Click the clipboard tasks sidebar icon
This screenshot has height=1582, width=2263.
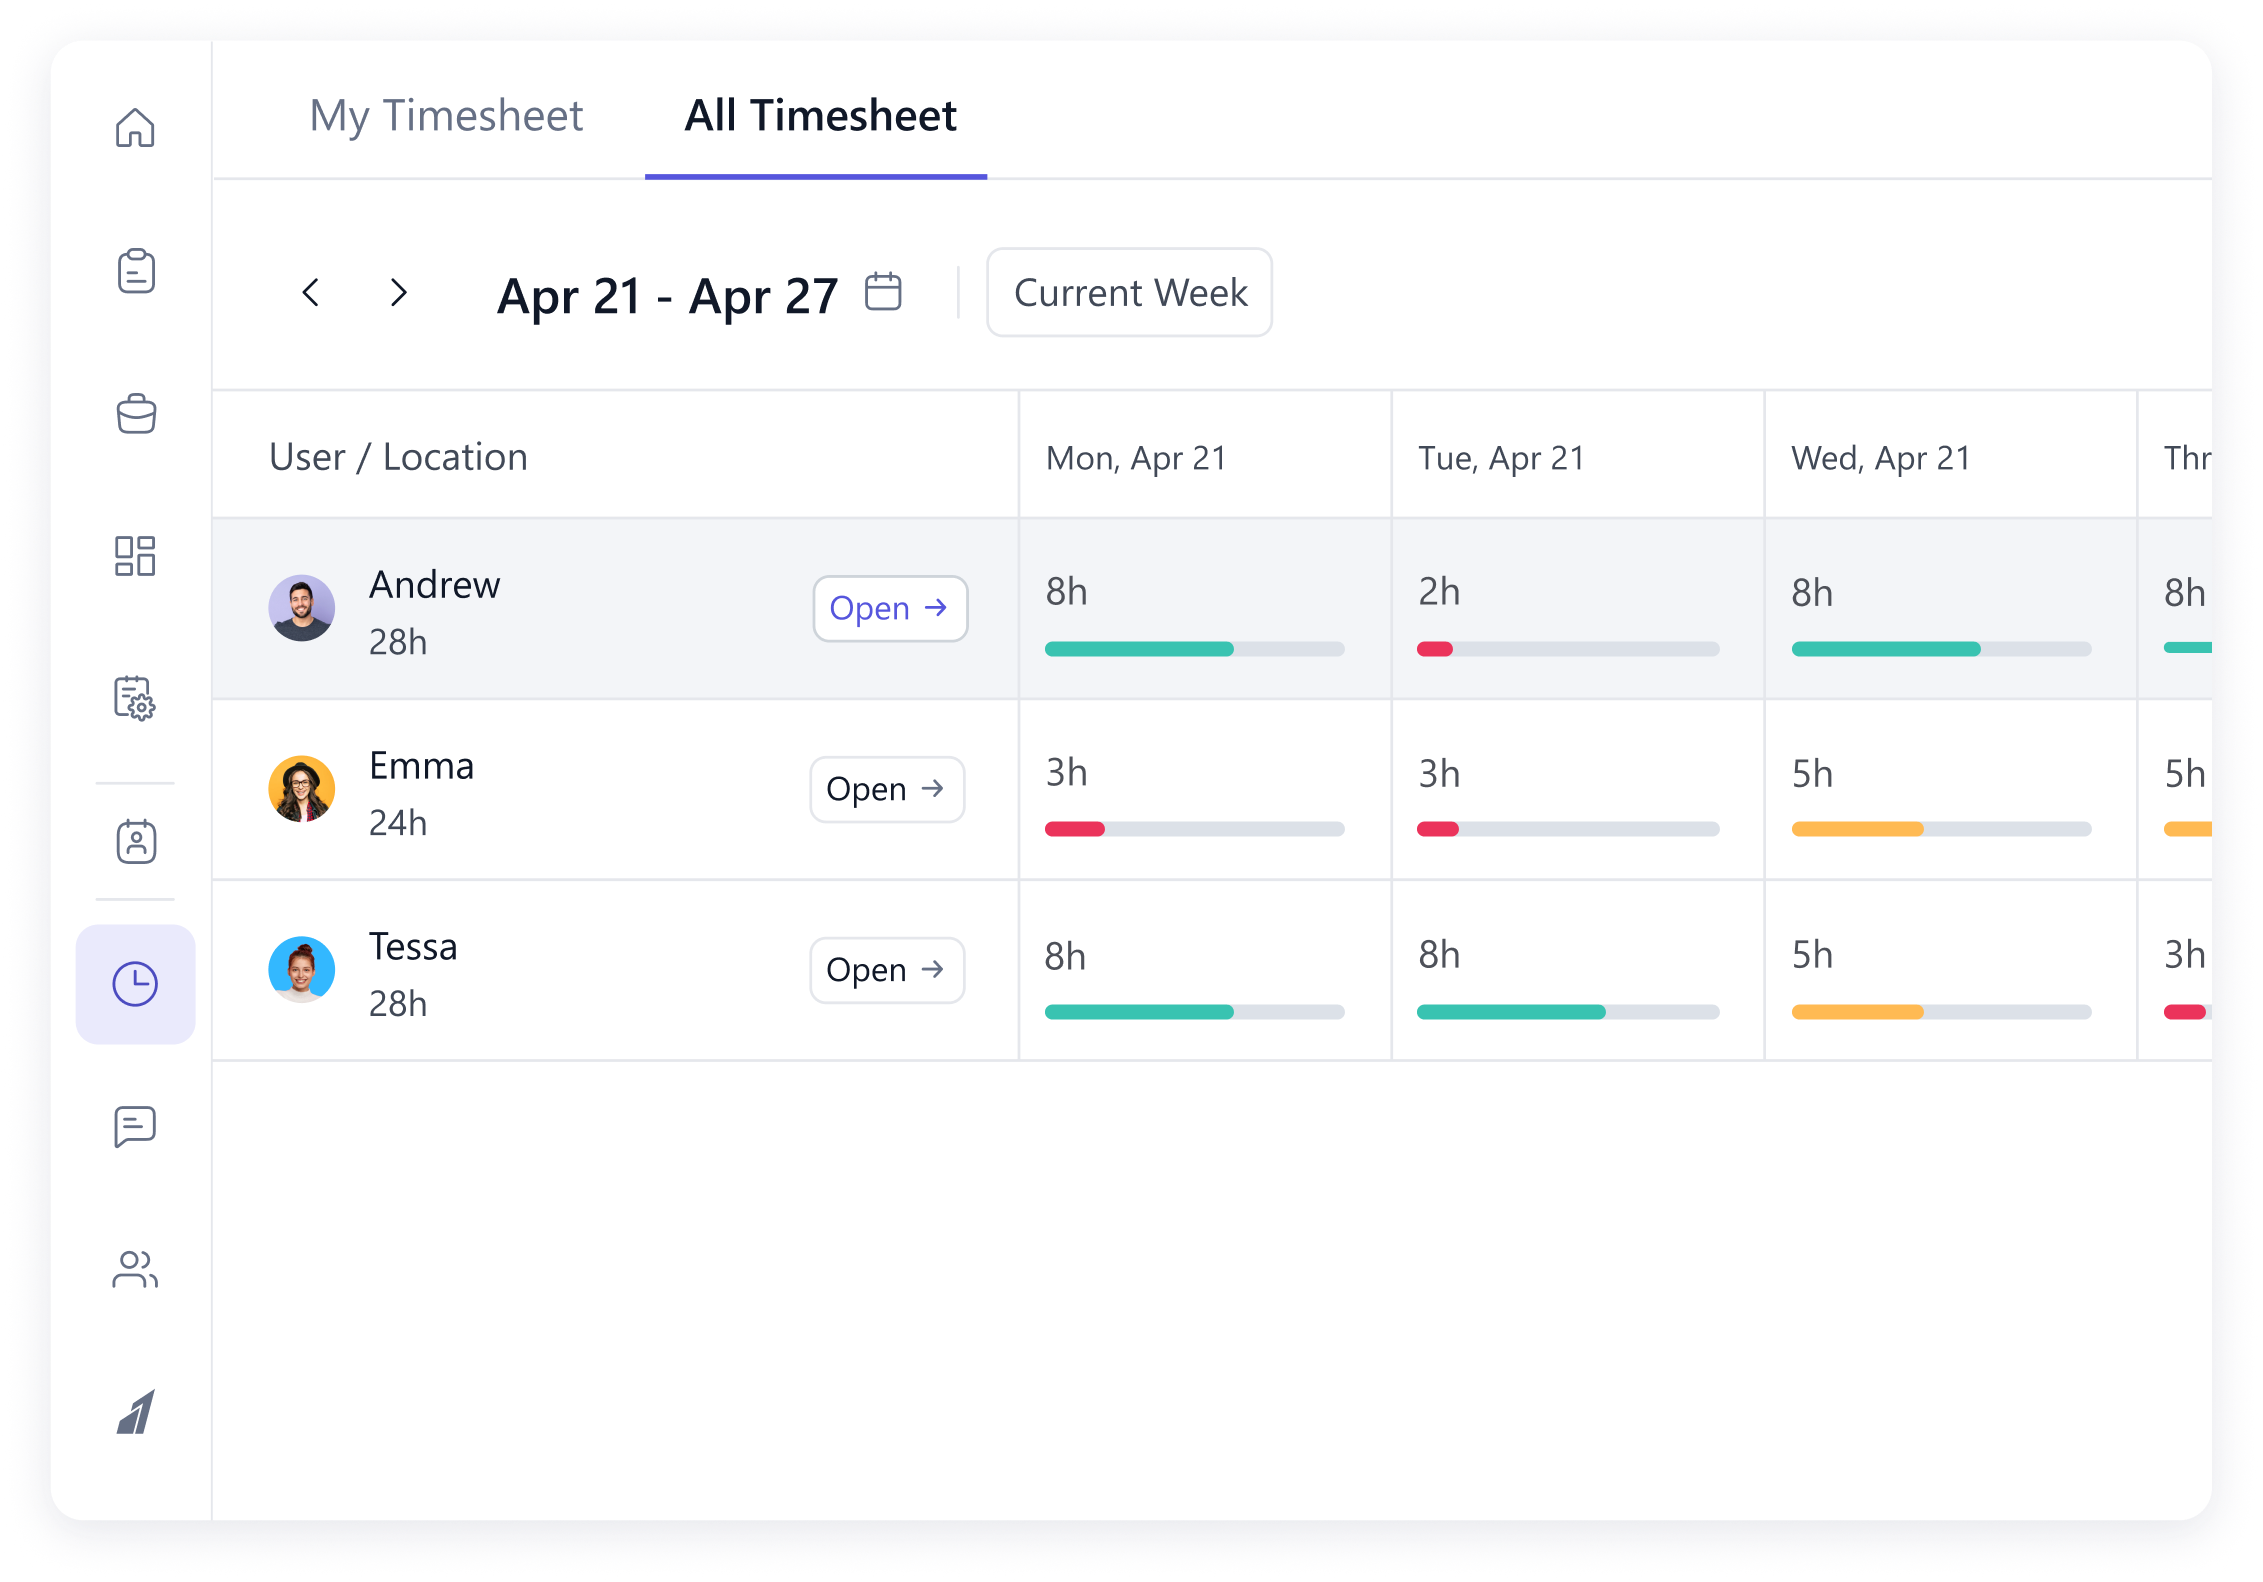[x=135, y=271]
